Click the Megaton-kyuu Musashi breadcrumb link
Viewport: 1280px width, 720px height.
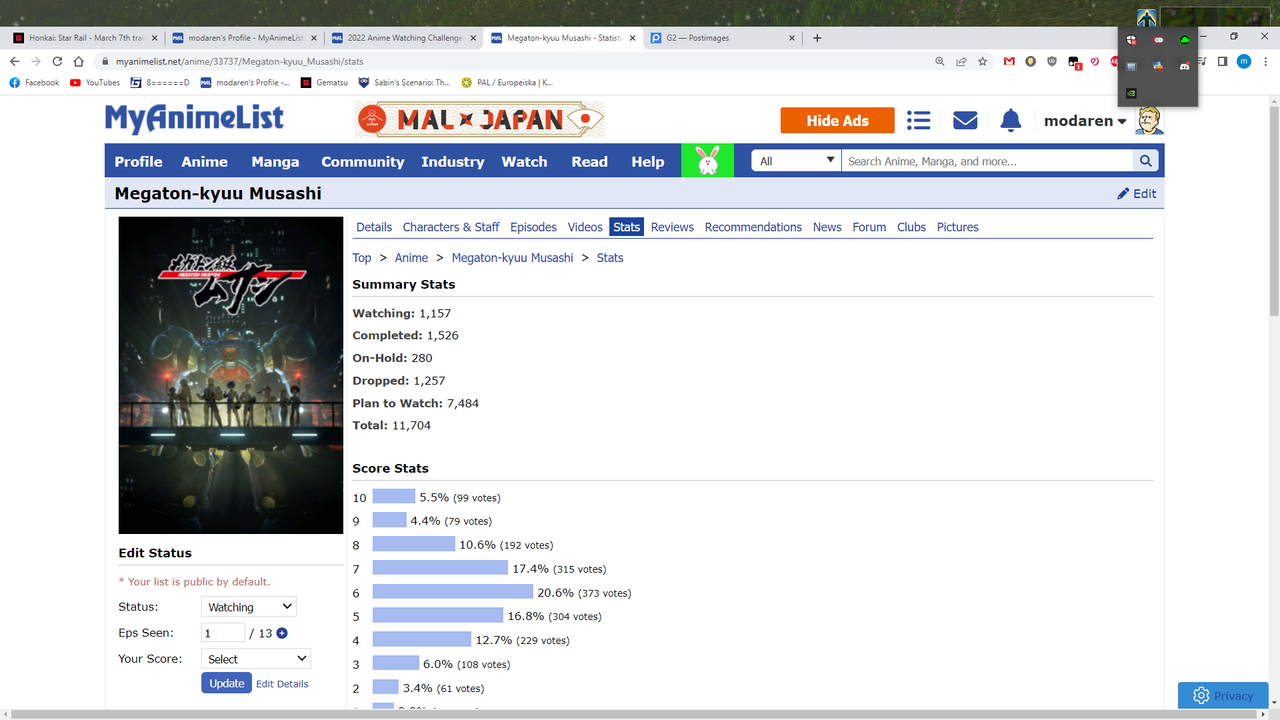[512, 258]
